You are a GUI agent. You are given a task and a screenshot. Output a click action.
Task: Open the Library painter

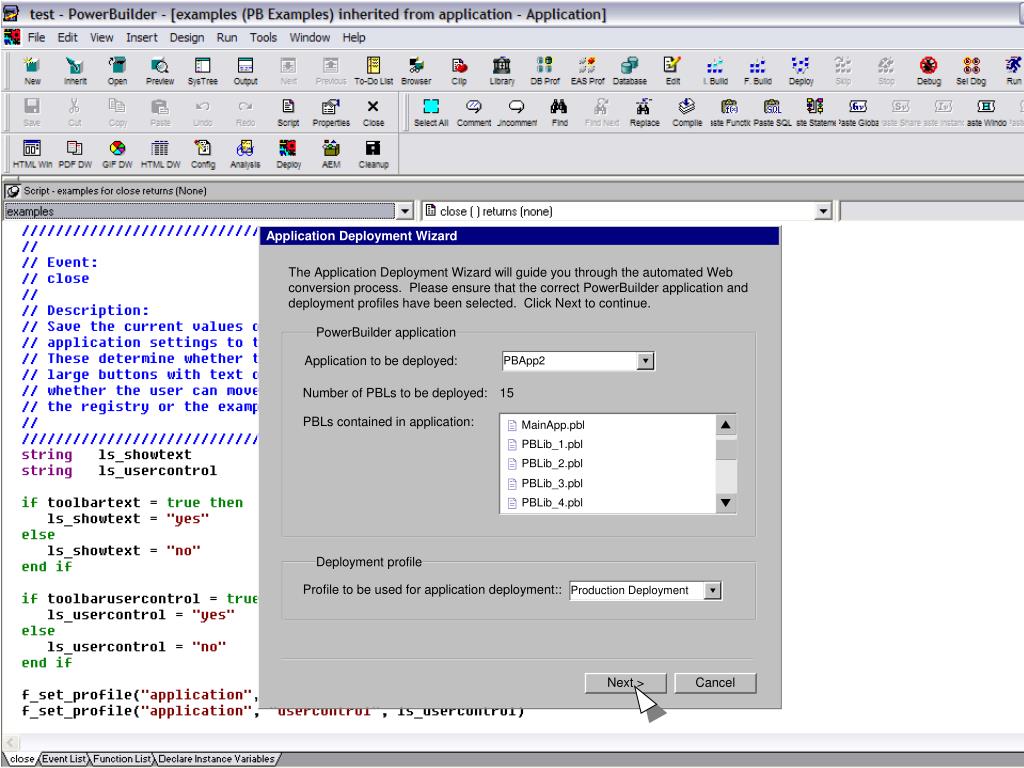(x=502, y=71)
